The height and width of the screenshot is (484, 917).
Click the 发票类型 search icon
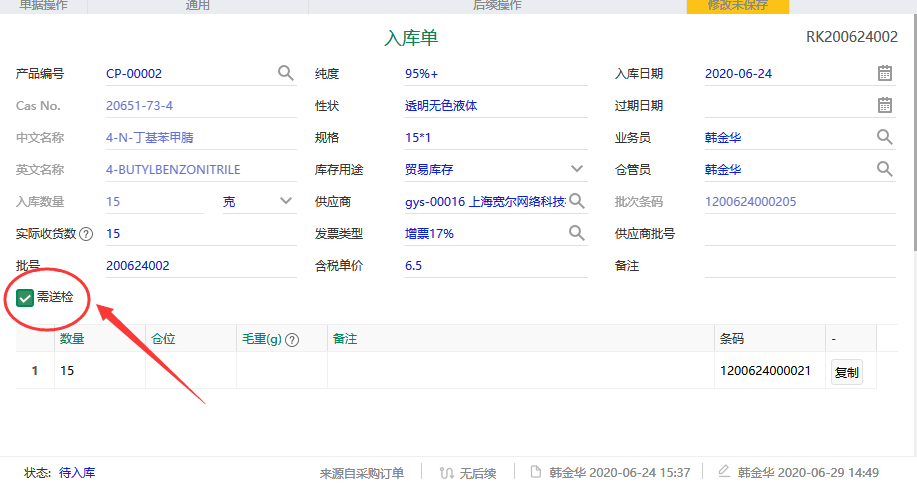pos(577,233)
